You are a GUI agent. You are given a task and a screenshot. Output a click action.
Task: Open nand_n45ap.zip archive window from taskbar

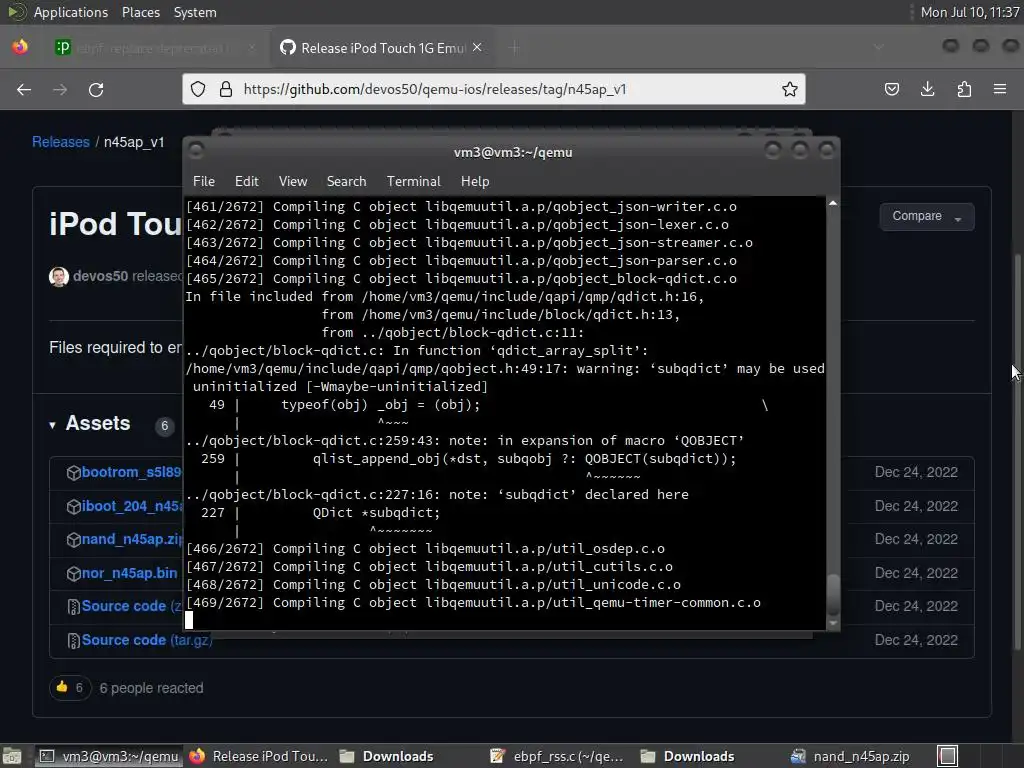pos(851,756)
